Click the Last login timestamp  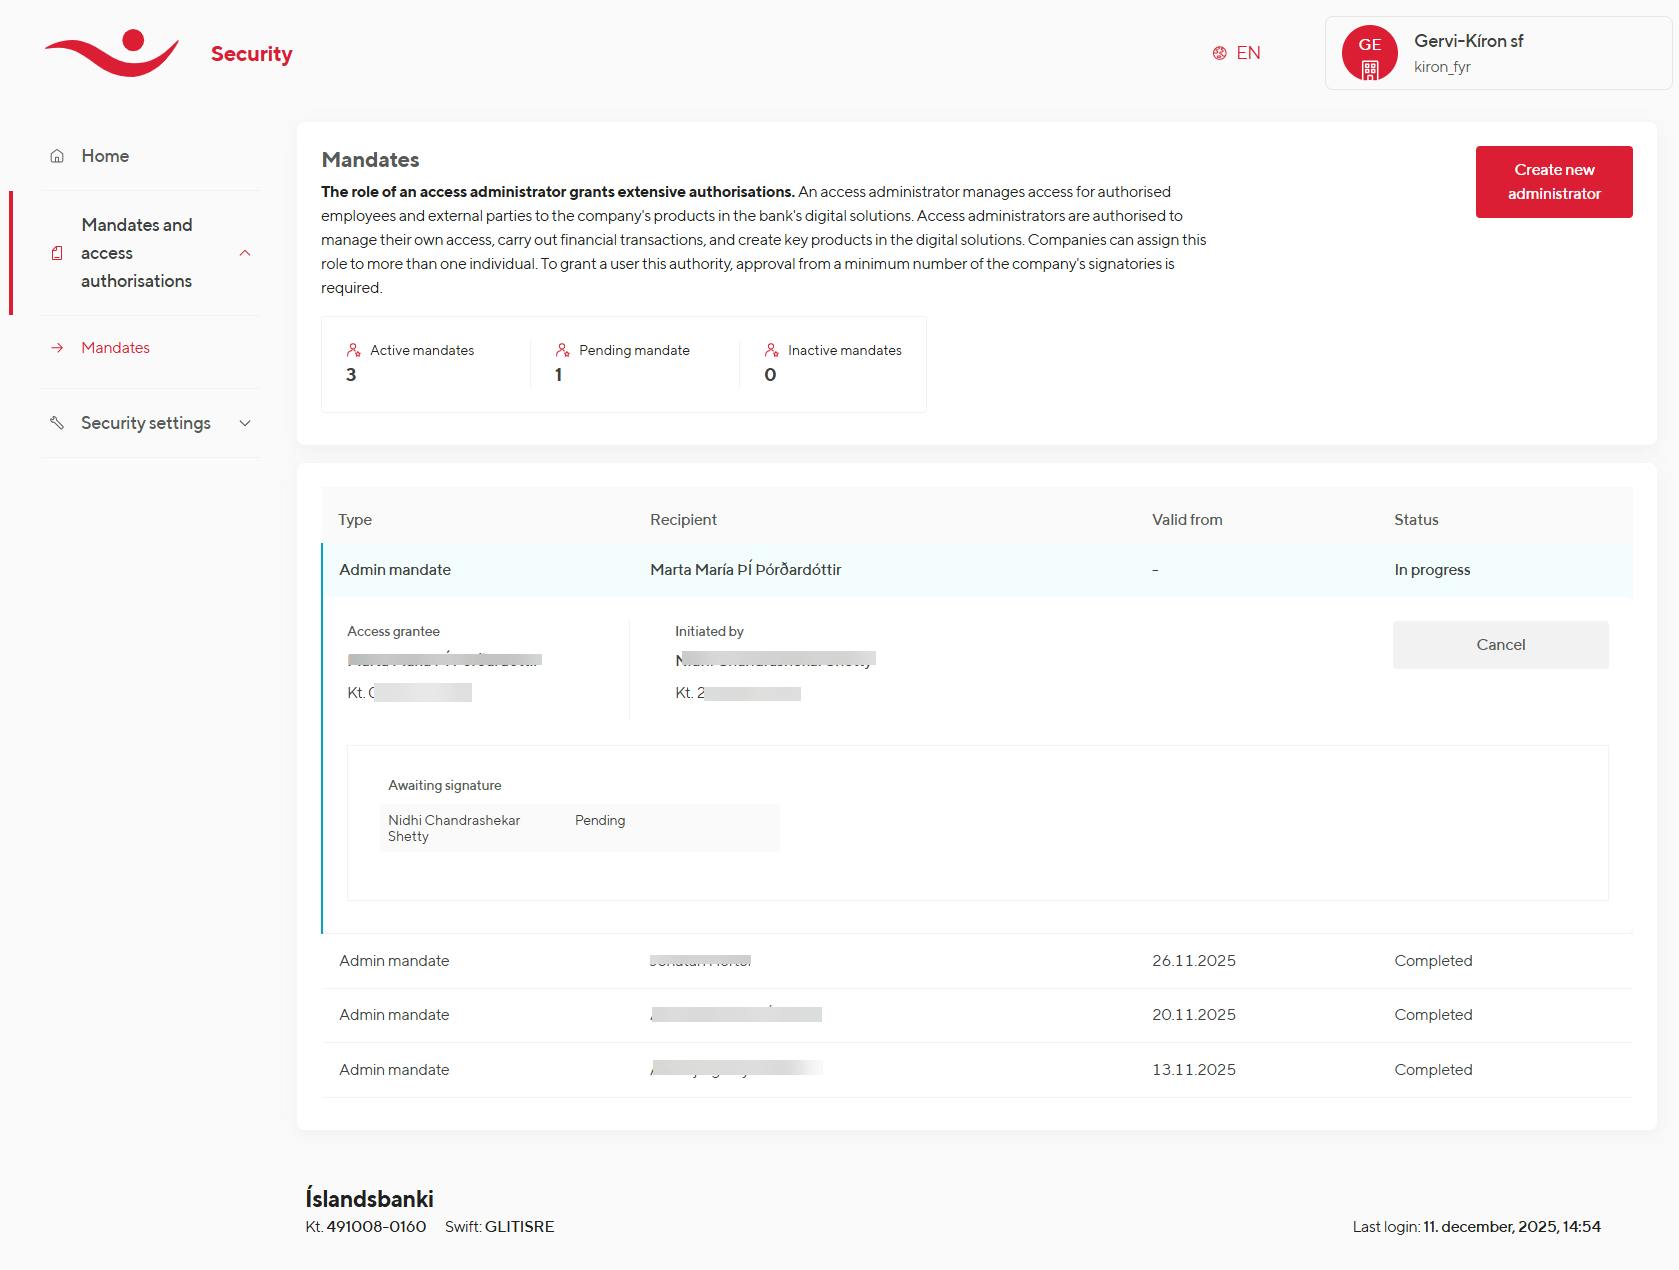pos(1477,1227)
